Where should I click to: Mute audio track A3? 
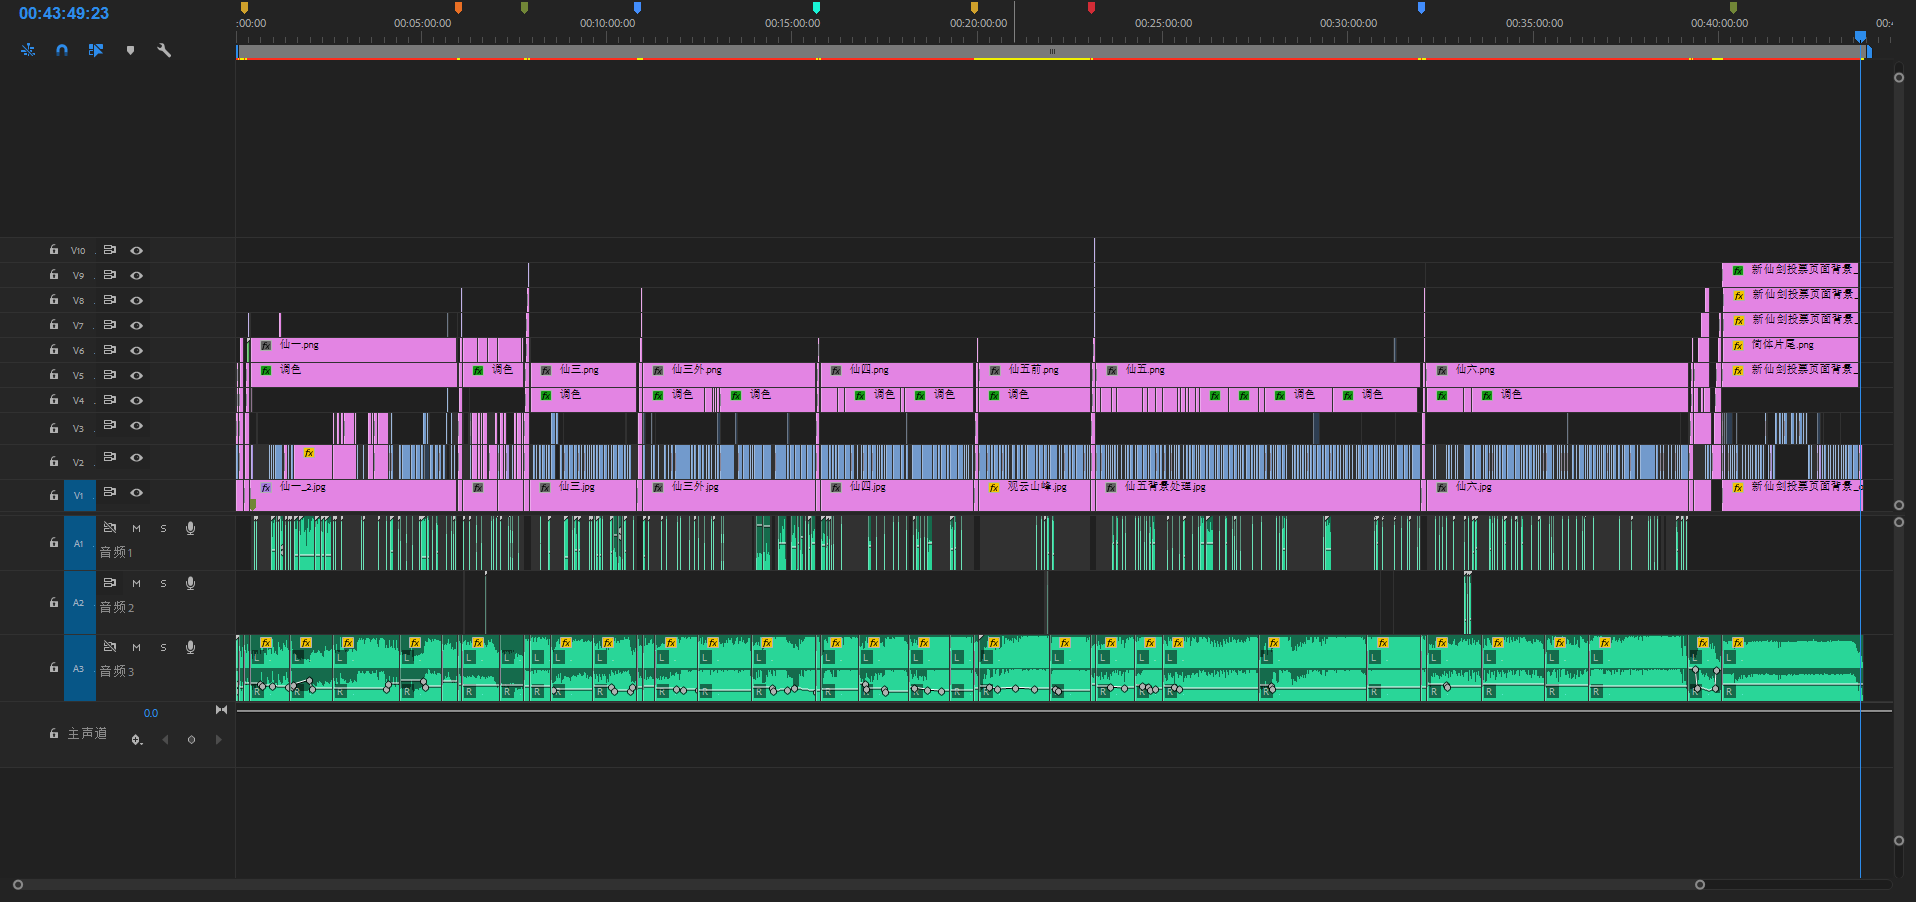tap(136, 647)
